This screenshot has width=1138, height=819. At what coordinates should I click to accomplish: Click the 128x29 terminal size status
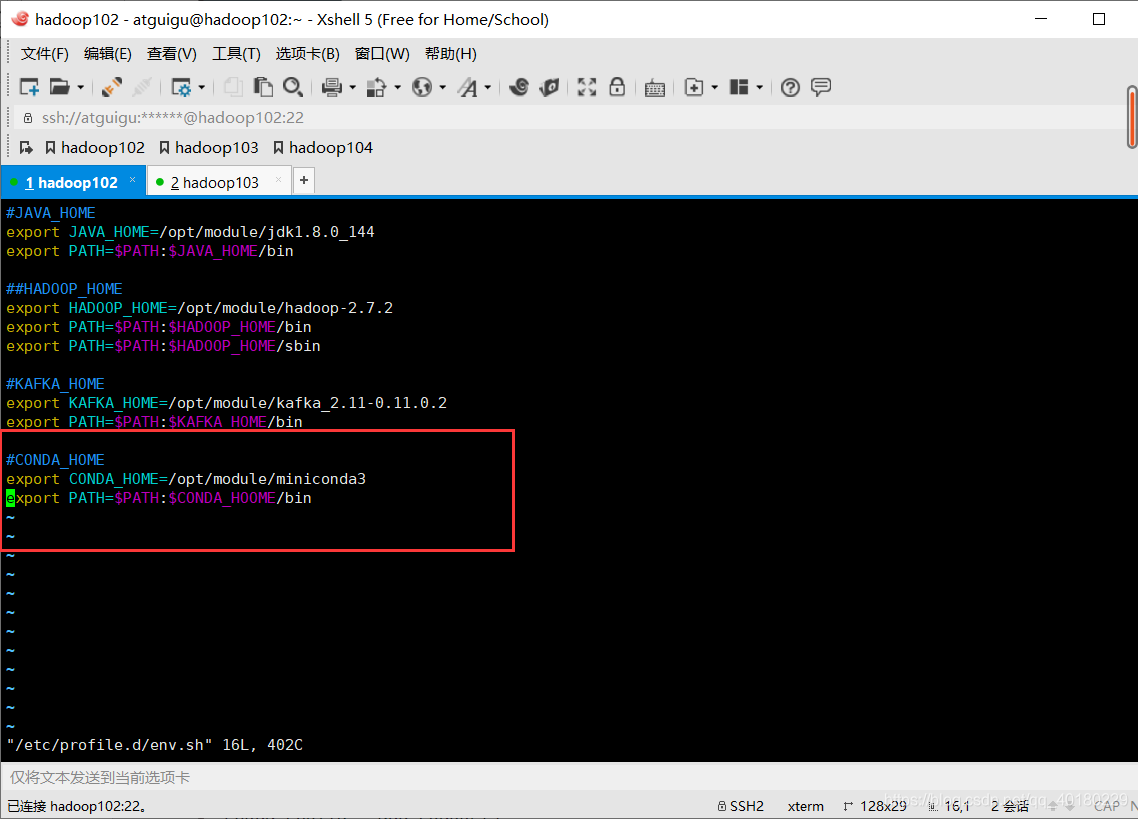point(875,806)
